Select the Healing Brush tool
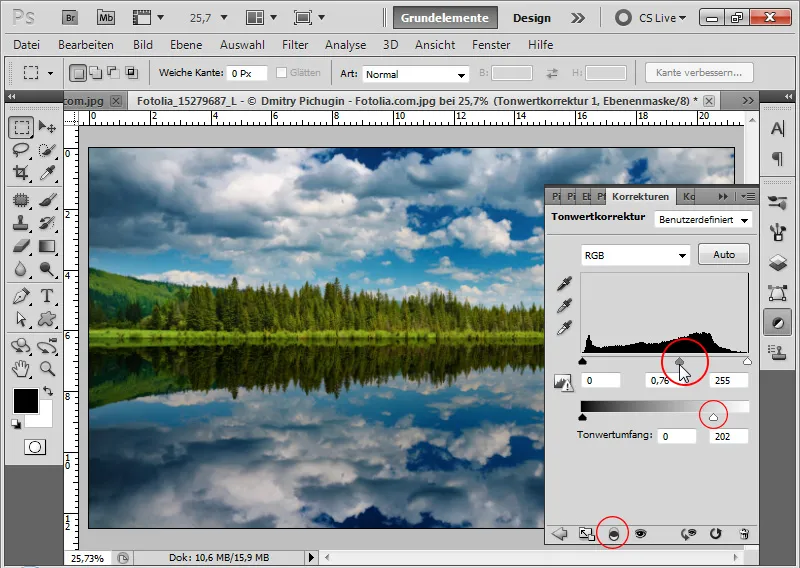This screenshot has width=800, height=568. click(21, 200)
